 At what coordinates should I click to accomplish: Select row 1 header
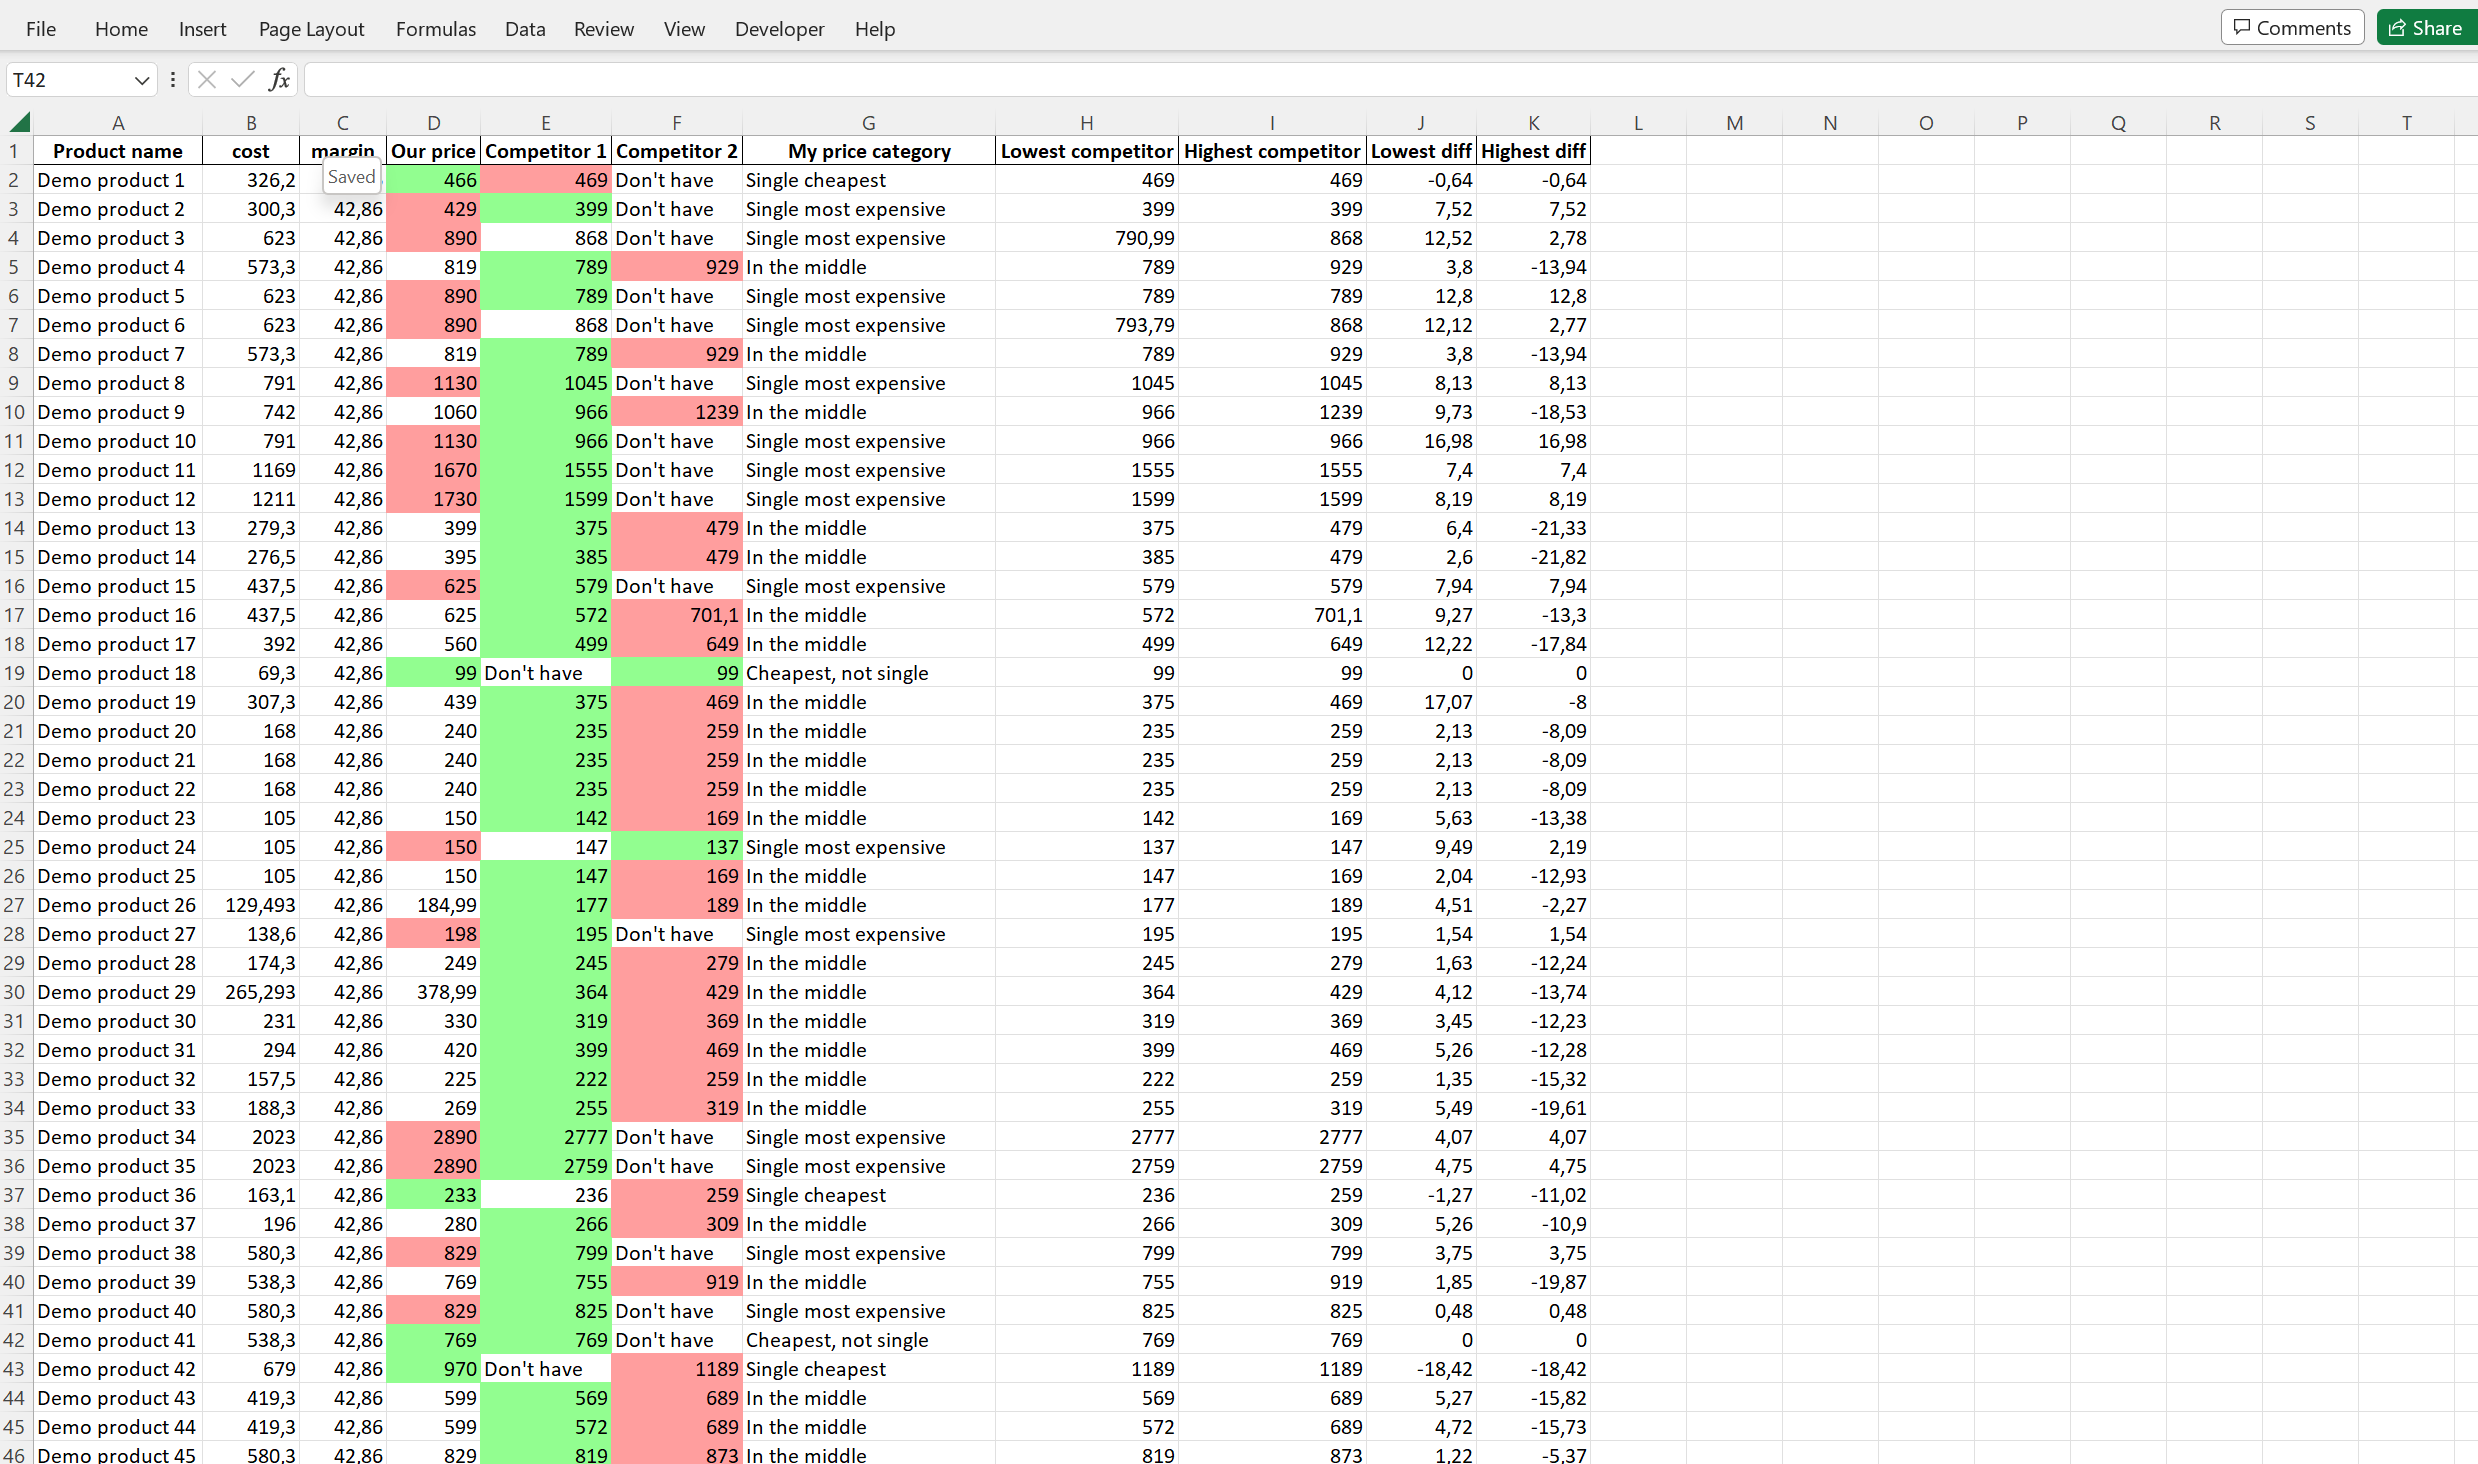(x=15, y=151)
